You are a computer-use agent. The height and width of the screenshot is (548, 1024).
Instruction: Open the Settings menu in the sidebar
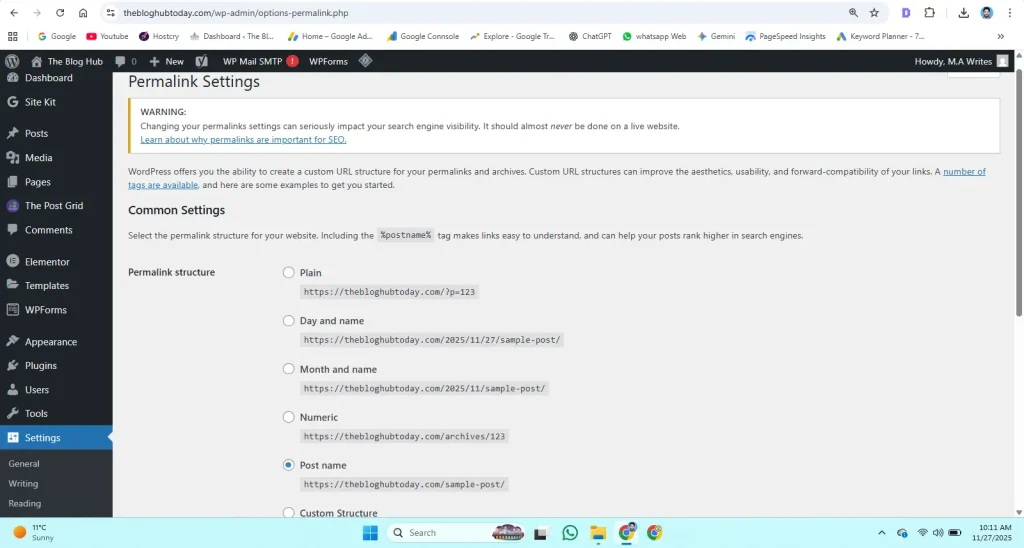click(56, 438)
